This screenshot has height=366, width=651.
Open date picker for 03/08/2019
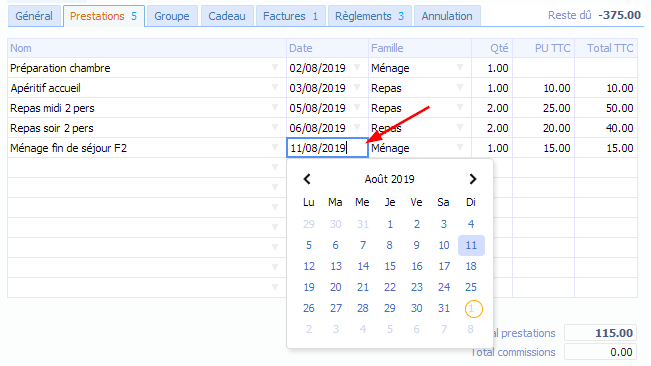[357, 88]
